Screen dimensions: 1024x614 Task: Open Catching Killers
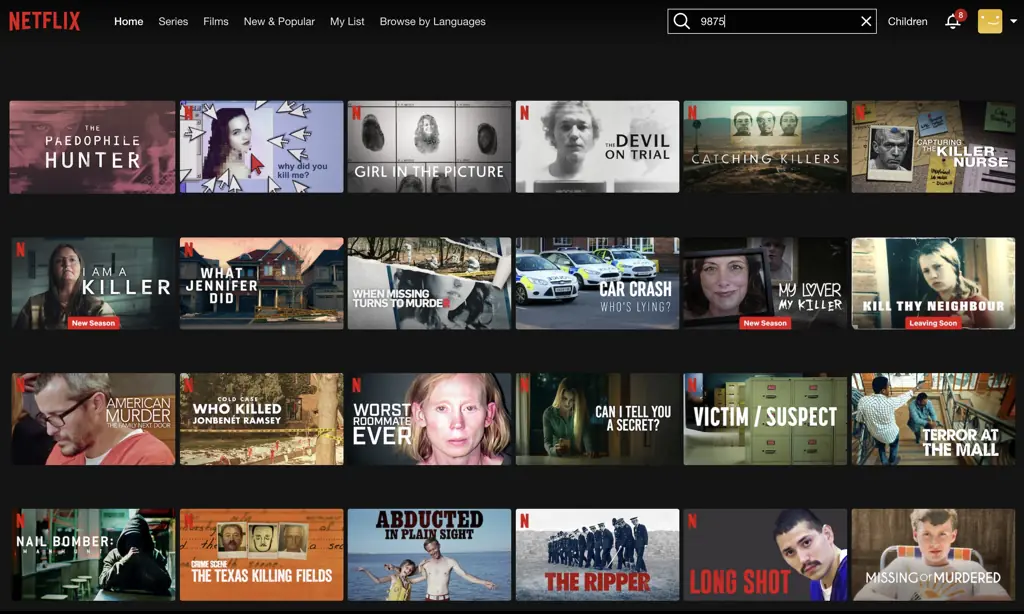click(765, 146)
